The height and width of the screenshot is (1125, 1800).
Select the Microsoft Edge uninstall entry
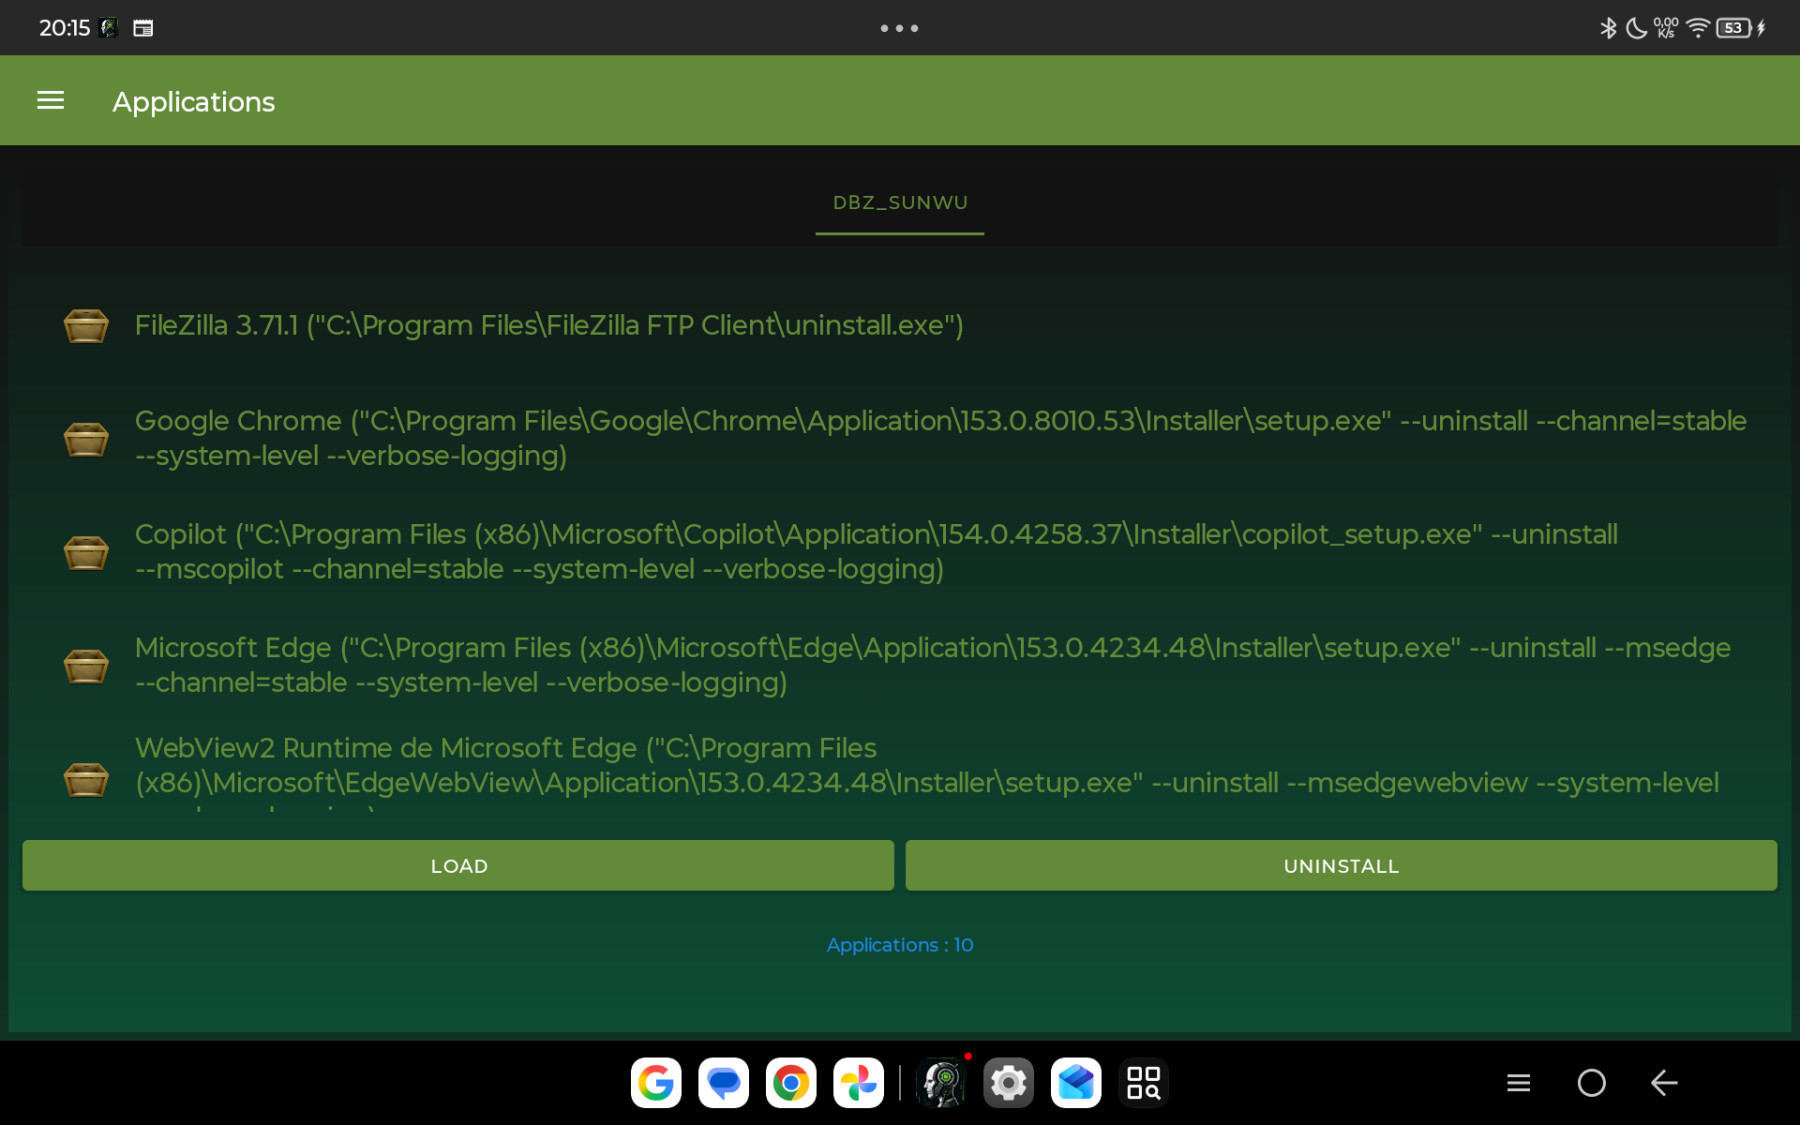[x=933, y=665]
